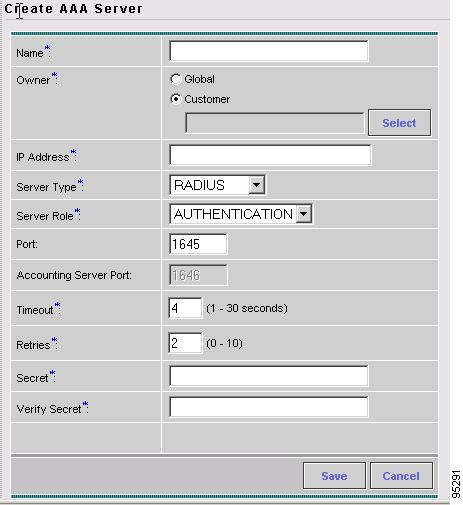Click the Select customer button
The height and width of the screenshot is (505, 463).
[x=399, y=123]
